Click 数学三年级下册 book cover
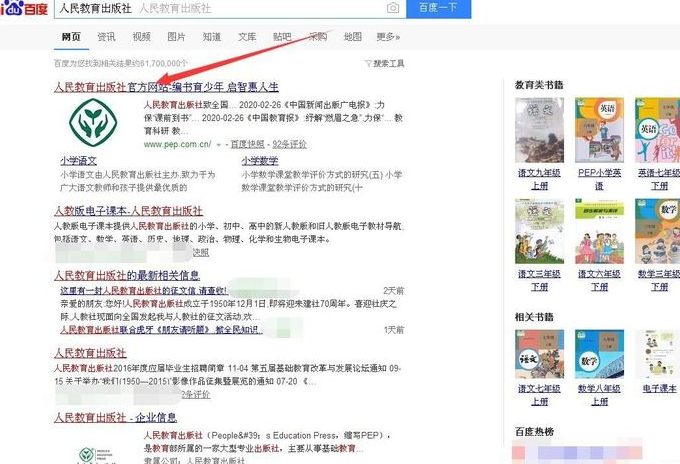 point(657,231)
